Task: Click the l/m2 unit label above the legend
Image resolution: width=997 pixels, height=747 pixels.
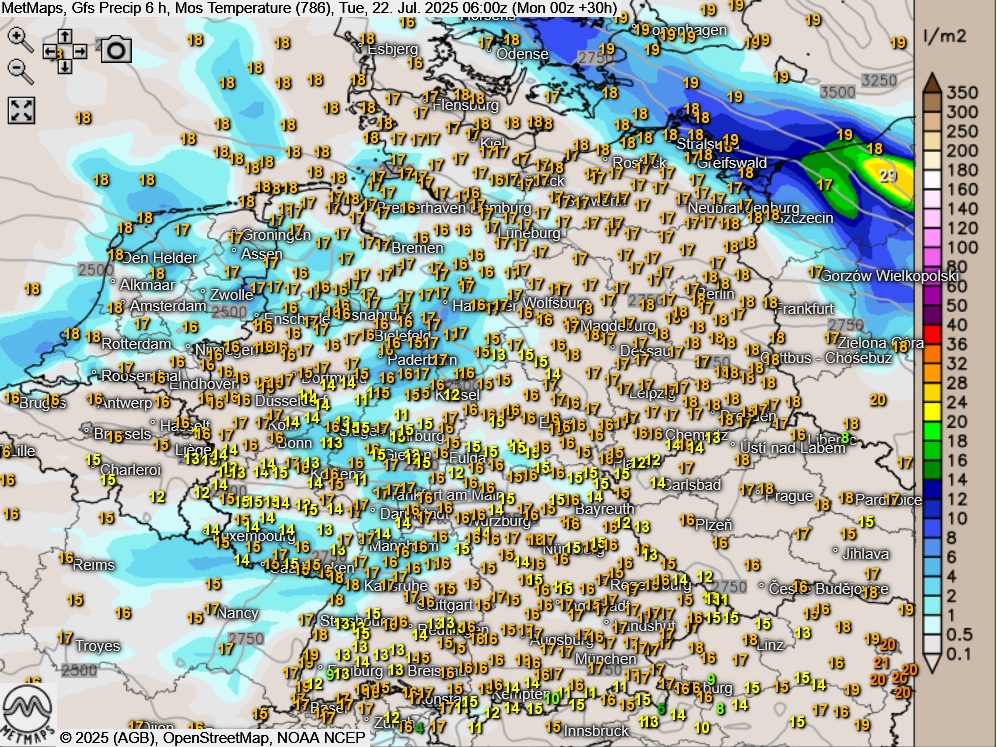Action: coord(944,36)
